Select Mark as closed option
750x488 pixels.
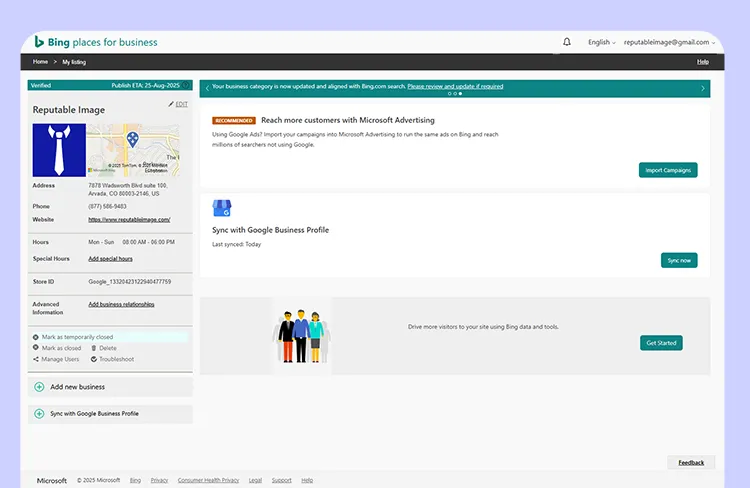tap(57, 348)
